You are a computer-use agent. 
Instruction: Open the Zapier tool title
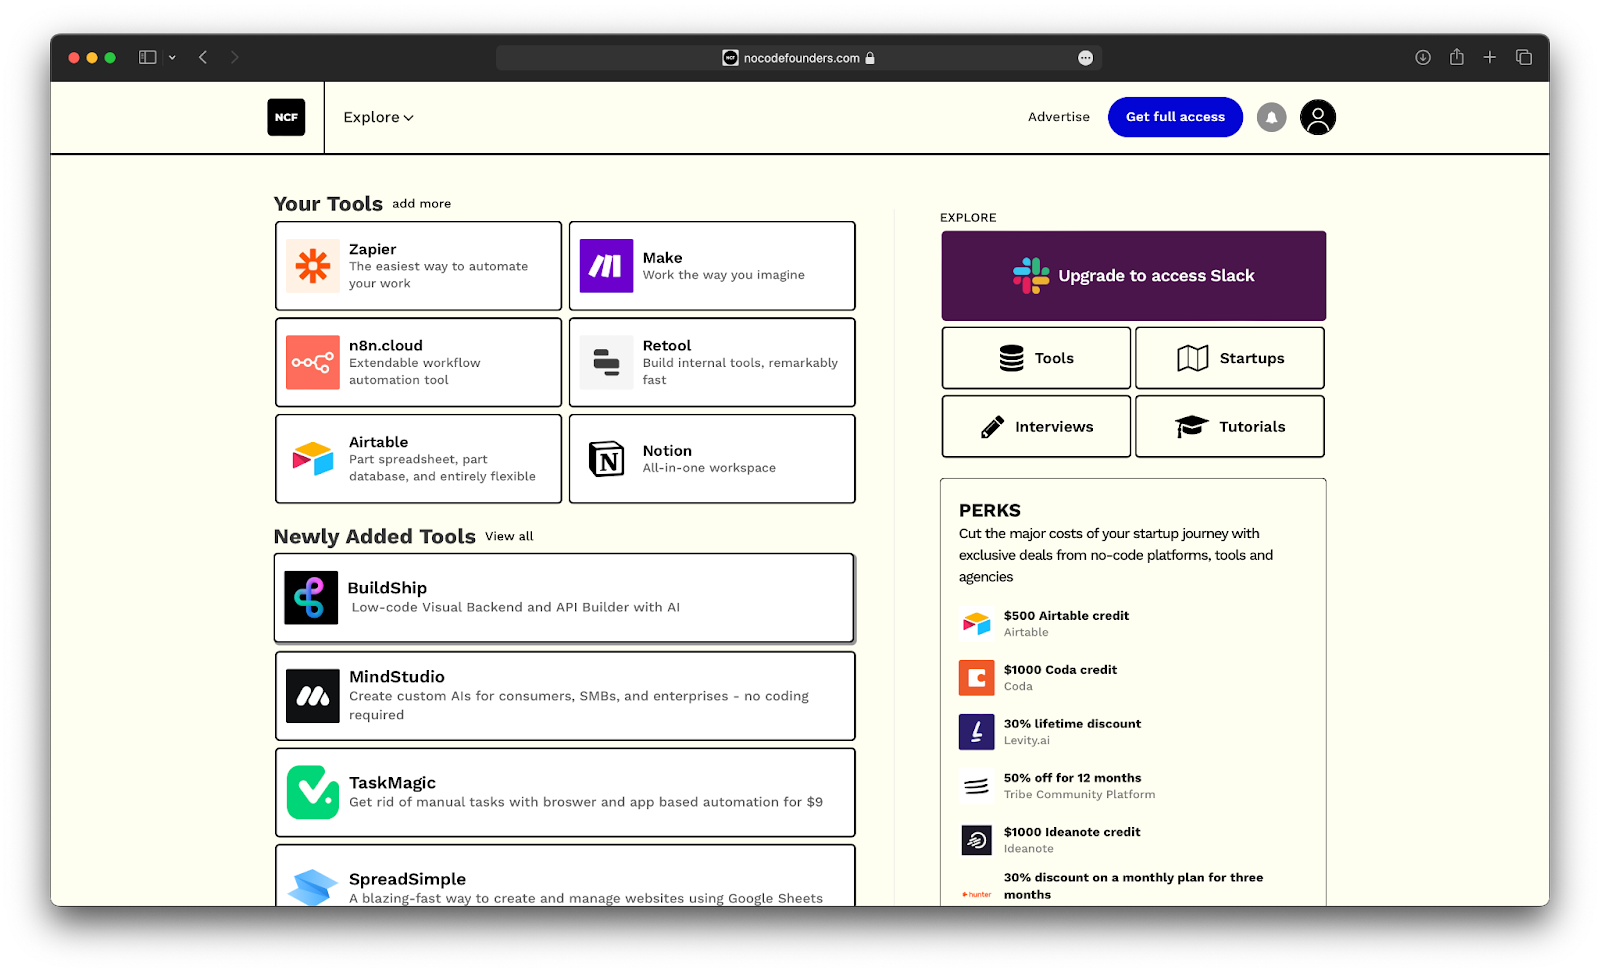click(x=372, y=249)
